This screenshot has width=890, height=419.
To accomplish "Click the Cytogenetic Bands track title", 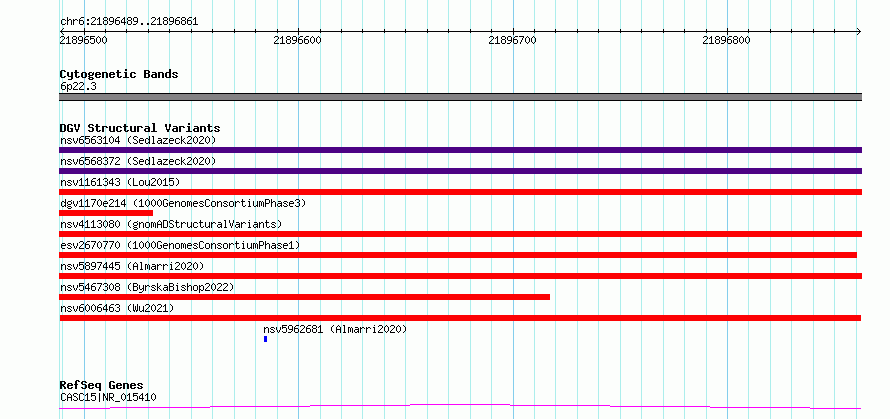I will tap(119, 74).
